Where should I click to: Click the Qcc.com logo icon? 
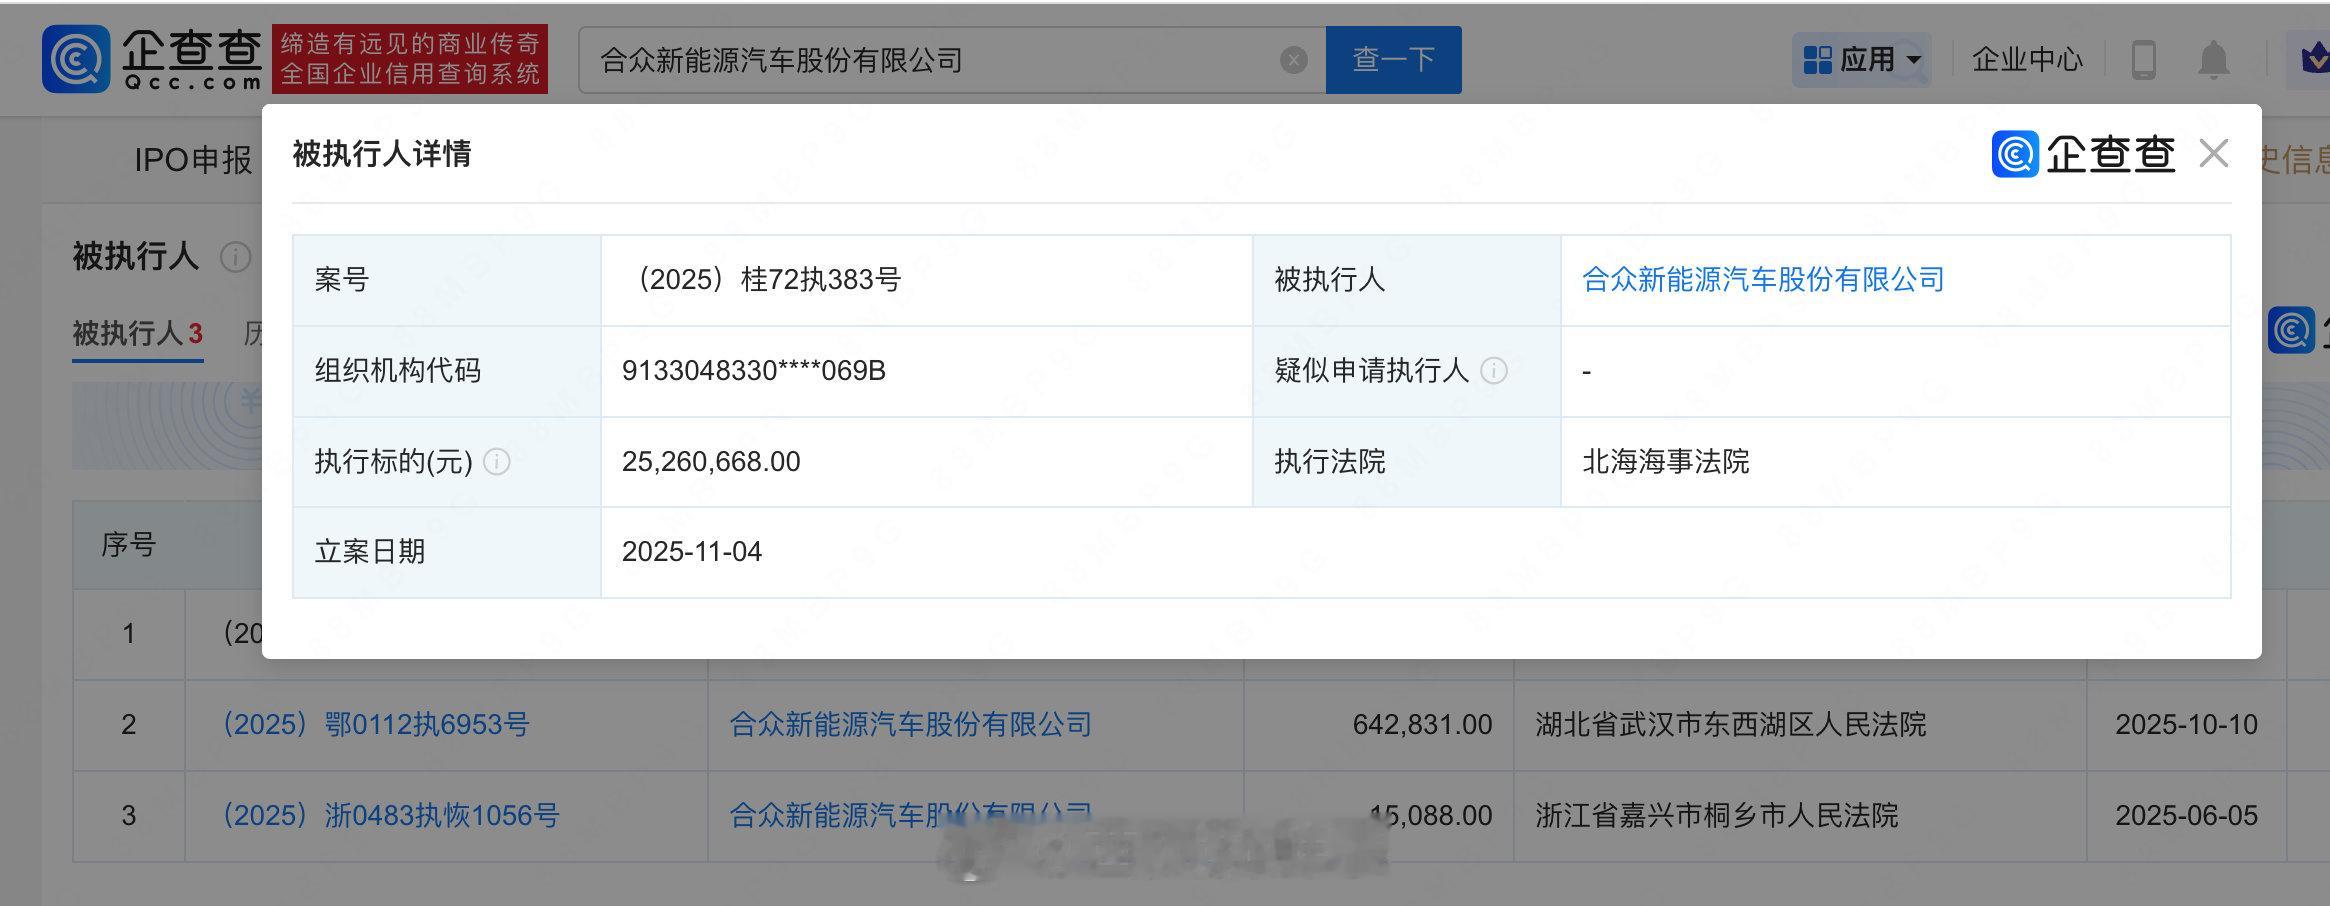coord(76,59)
